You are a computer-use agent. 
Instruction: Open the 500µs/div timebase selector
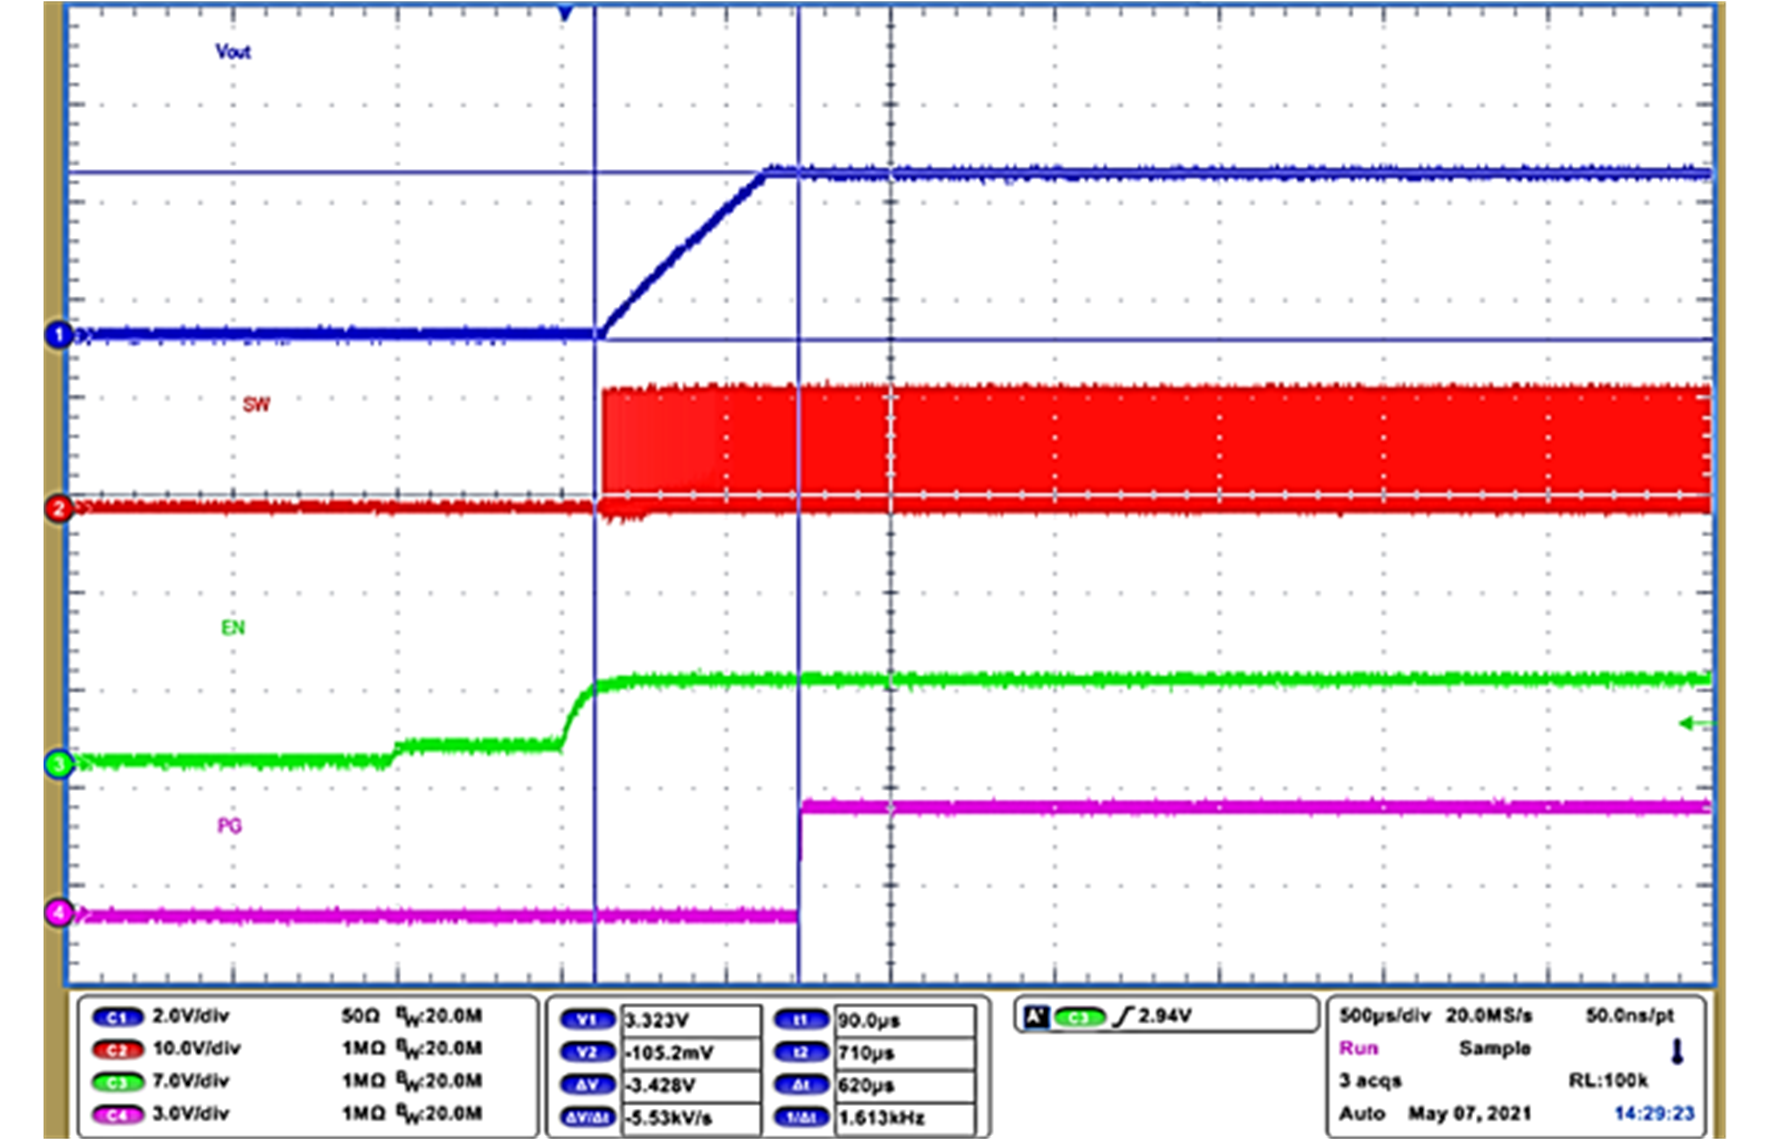(1383, 1016)
